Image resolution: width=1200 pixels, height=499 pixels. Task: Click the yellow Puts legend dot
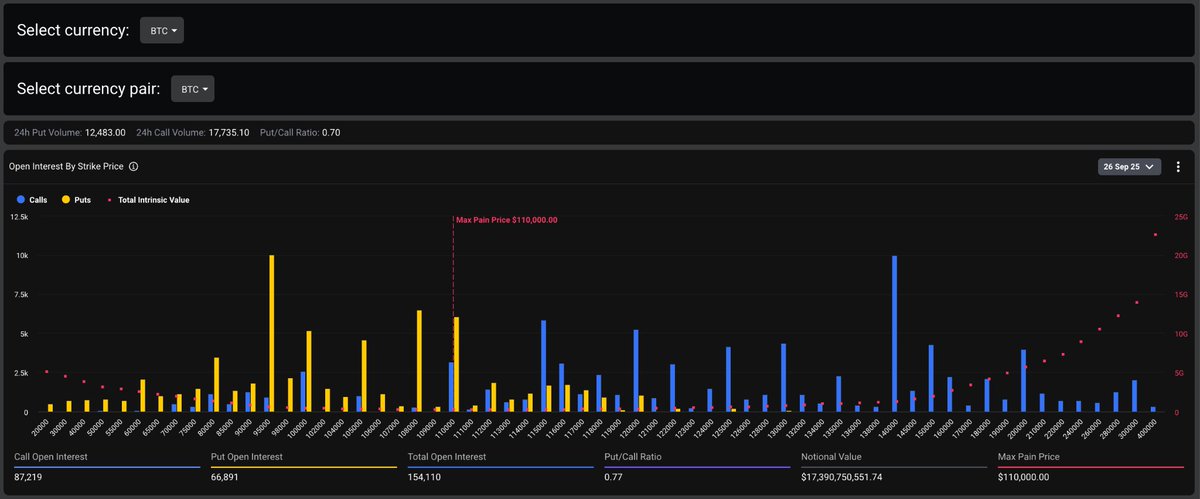point(66,200)
